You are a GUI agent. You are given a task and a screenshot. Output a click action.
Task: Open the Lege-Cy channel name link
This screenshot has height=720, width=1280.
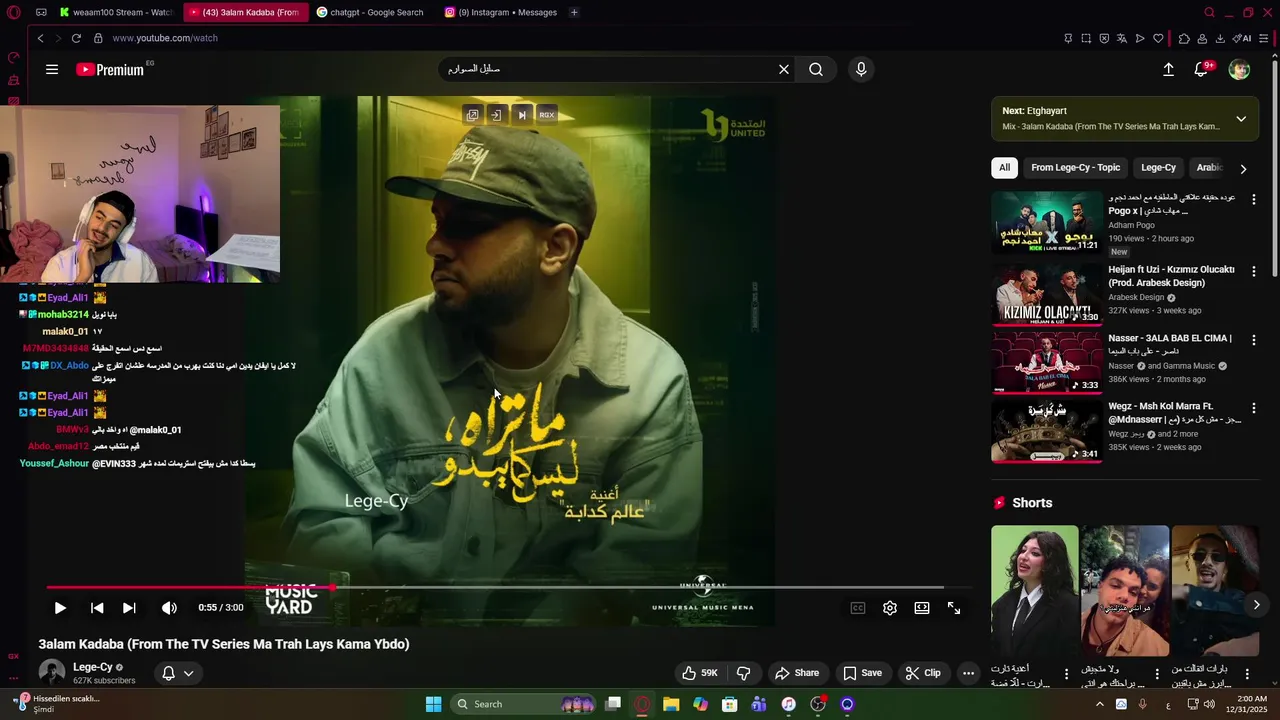pyautogui.click(x=92, y=667)
